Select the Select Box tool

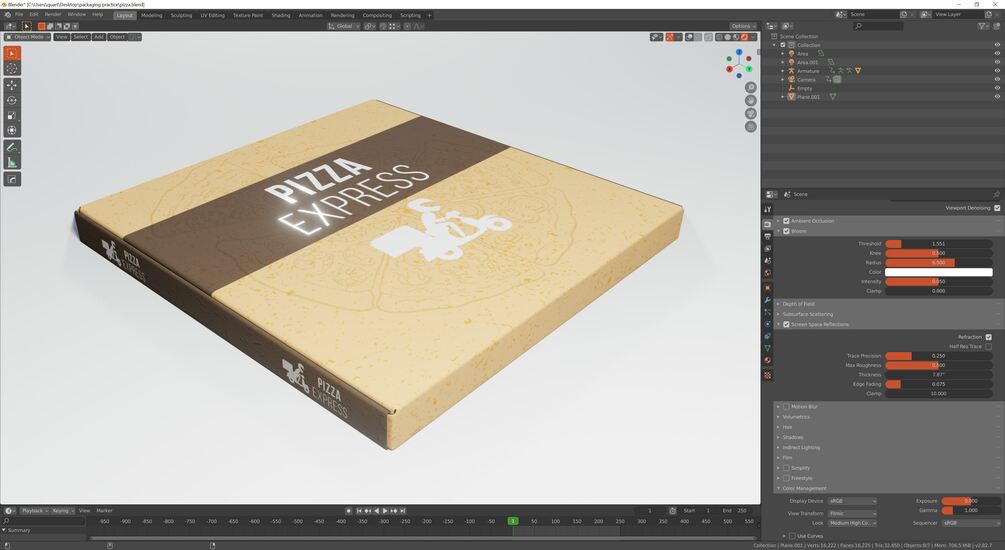(12, 53)
